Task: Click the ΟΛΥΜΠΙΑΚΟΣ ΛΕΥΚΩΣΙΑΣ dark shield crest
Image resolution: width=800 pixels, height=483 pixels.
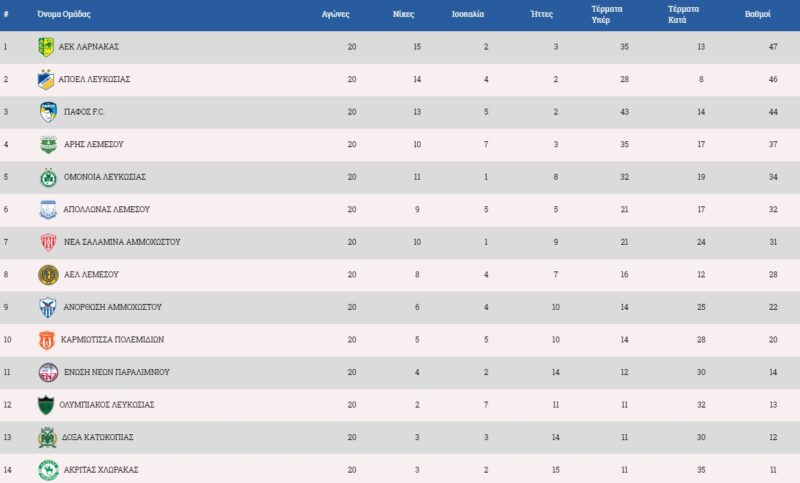Action: pos(46,405)
